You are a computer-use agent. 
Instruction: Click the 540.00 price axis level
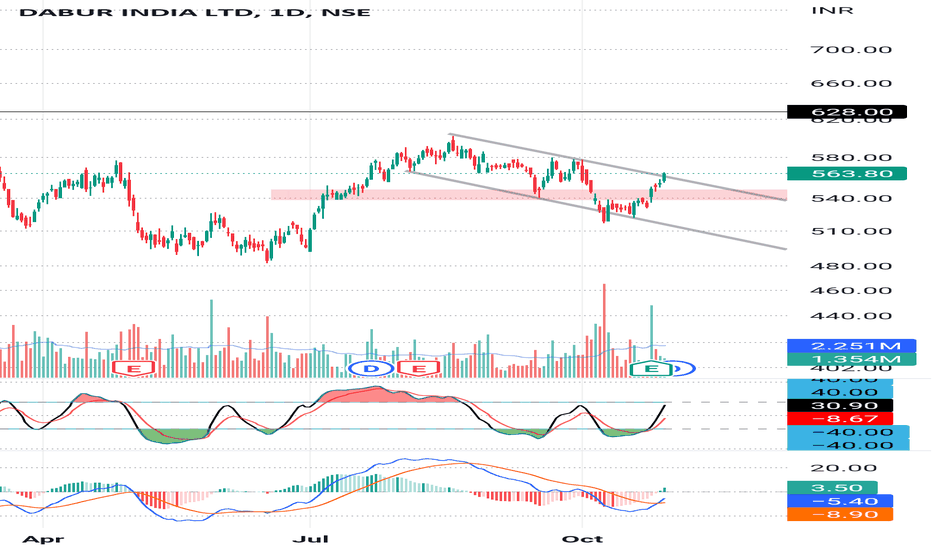pos(852,198)
